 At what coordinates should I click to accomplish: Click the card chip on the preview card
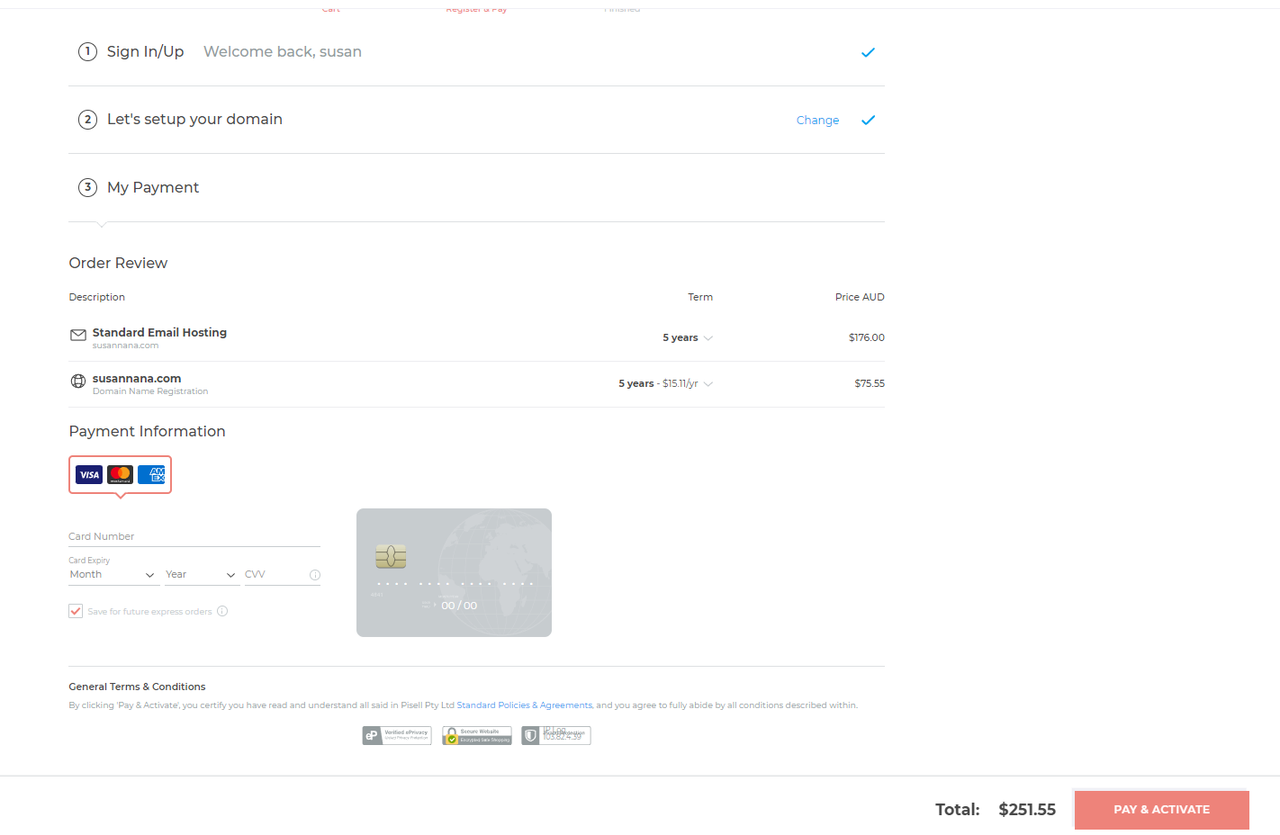pos(391,556)
